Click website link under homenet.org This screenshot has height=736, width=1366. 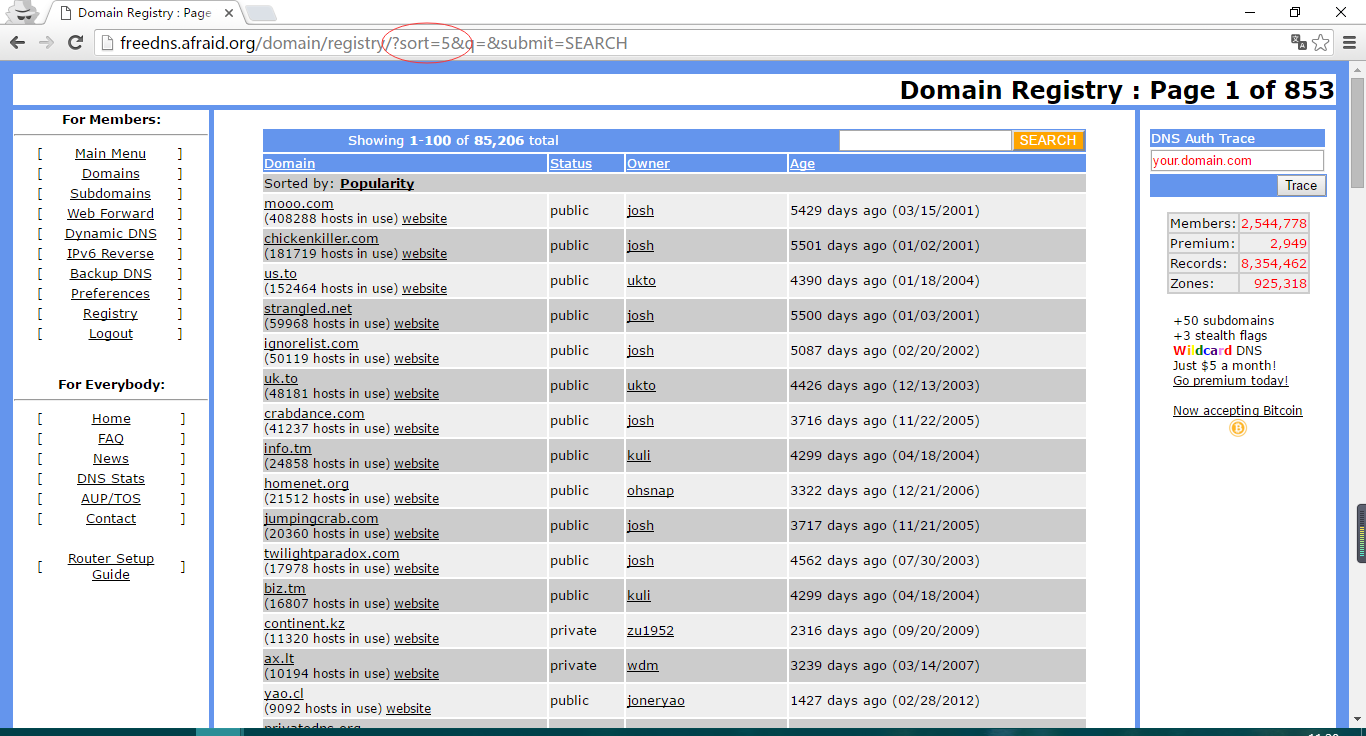point(416,499)
